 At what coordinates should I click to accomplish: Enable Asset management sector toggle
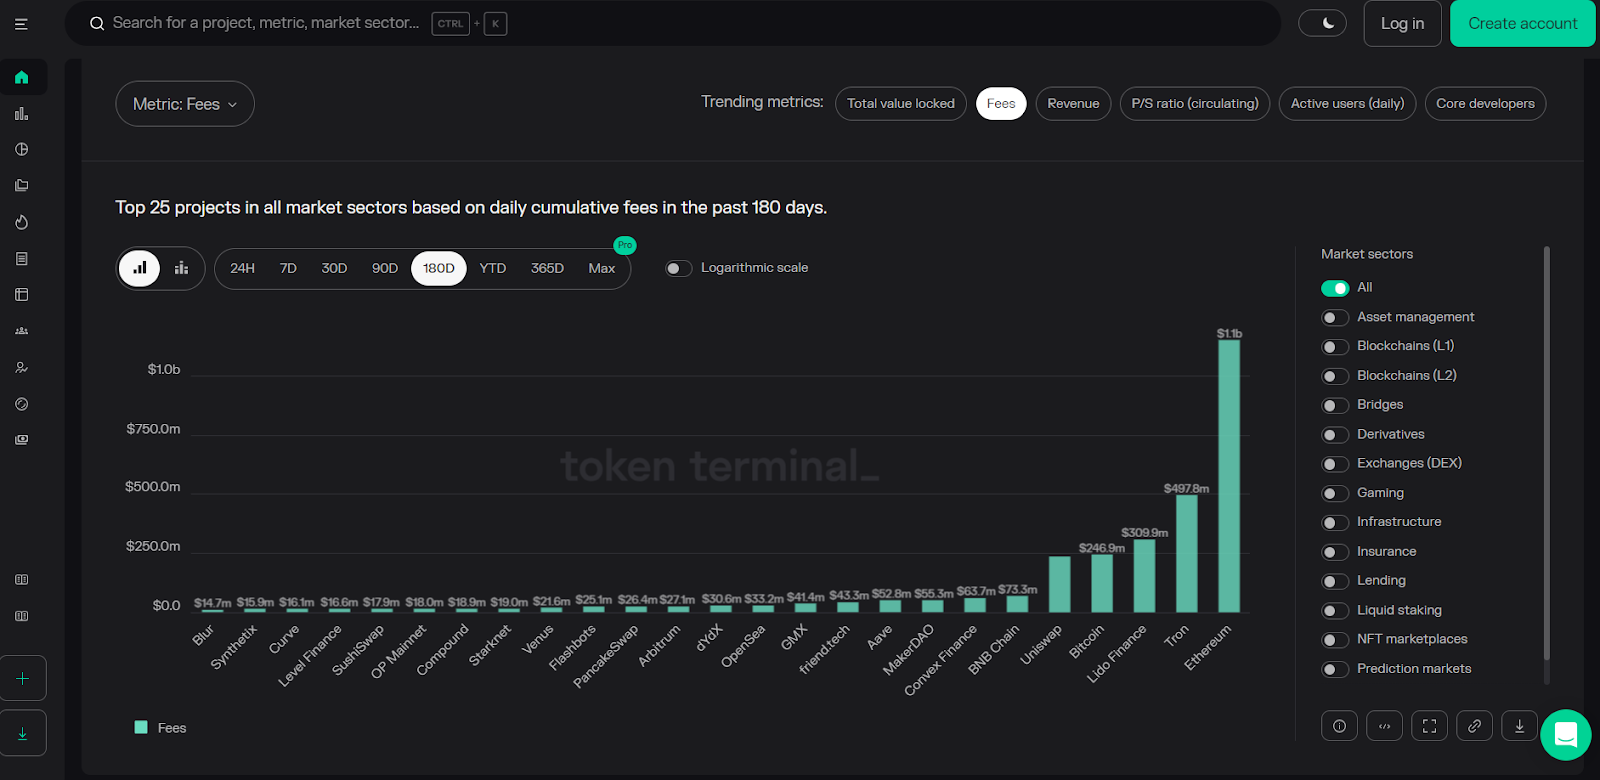pyautogui.click(x=1335, y=317)
